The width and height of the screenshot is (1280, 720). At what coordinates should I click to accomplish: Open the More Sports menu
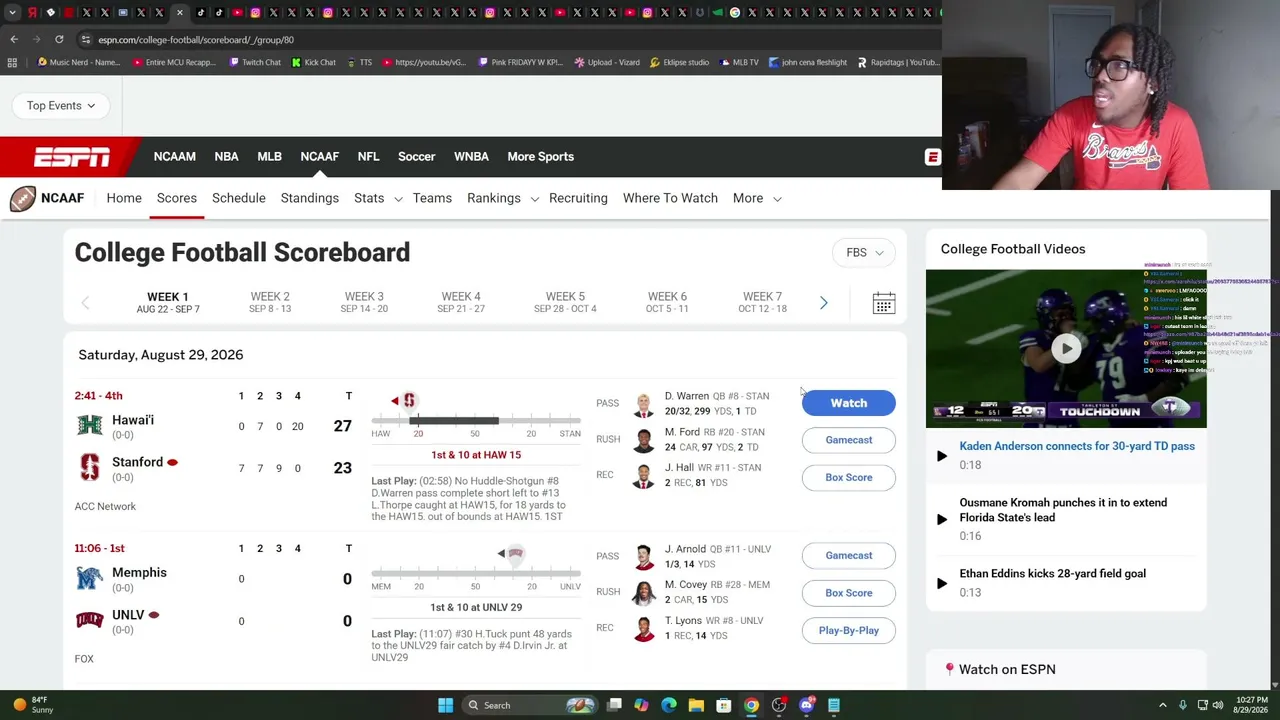click(540, 157)
